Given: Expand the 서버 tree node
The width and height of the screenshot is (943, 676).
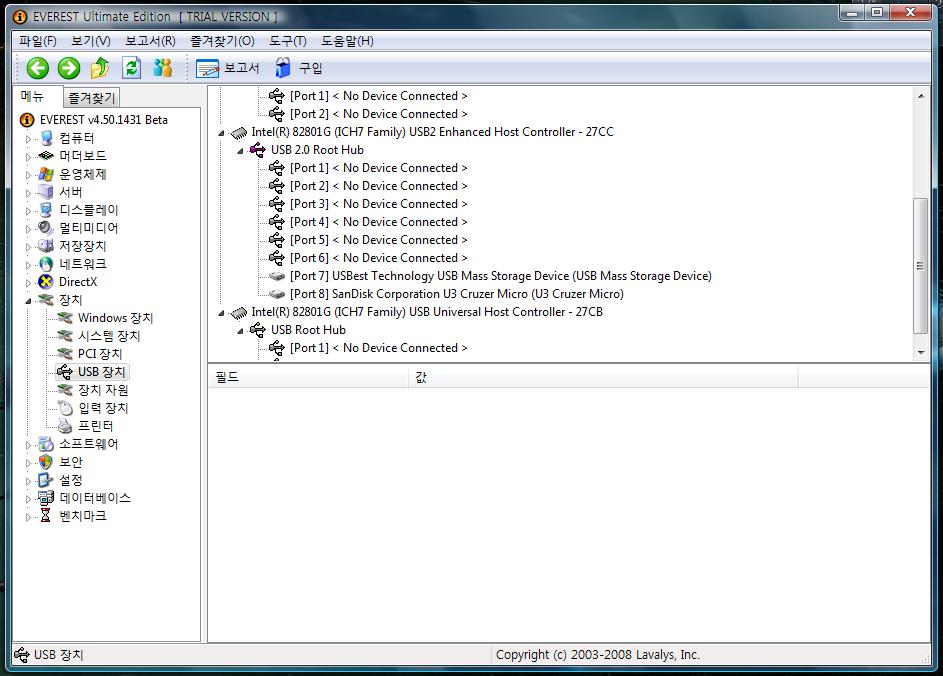Looking at the screenshot, I should tap(28, 193).
